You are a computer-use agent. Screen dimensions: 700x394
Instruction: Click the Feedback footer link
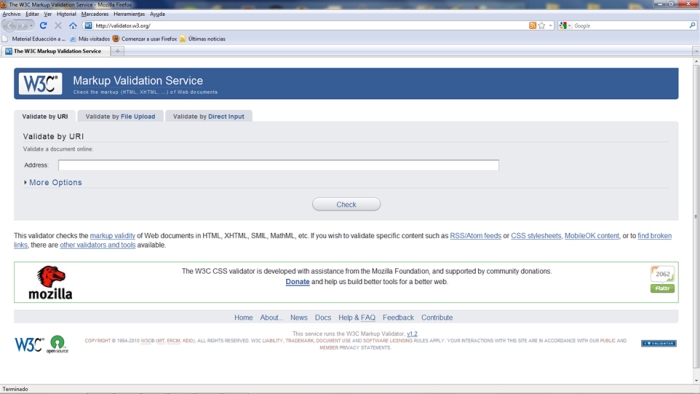(398, 317)
